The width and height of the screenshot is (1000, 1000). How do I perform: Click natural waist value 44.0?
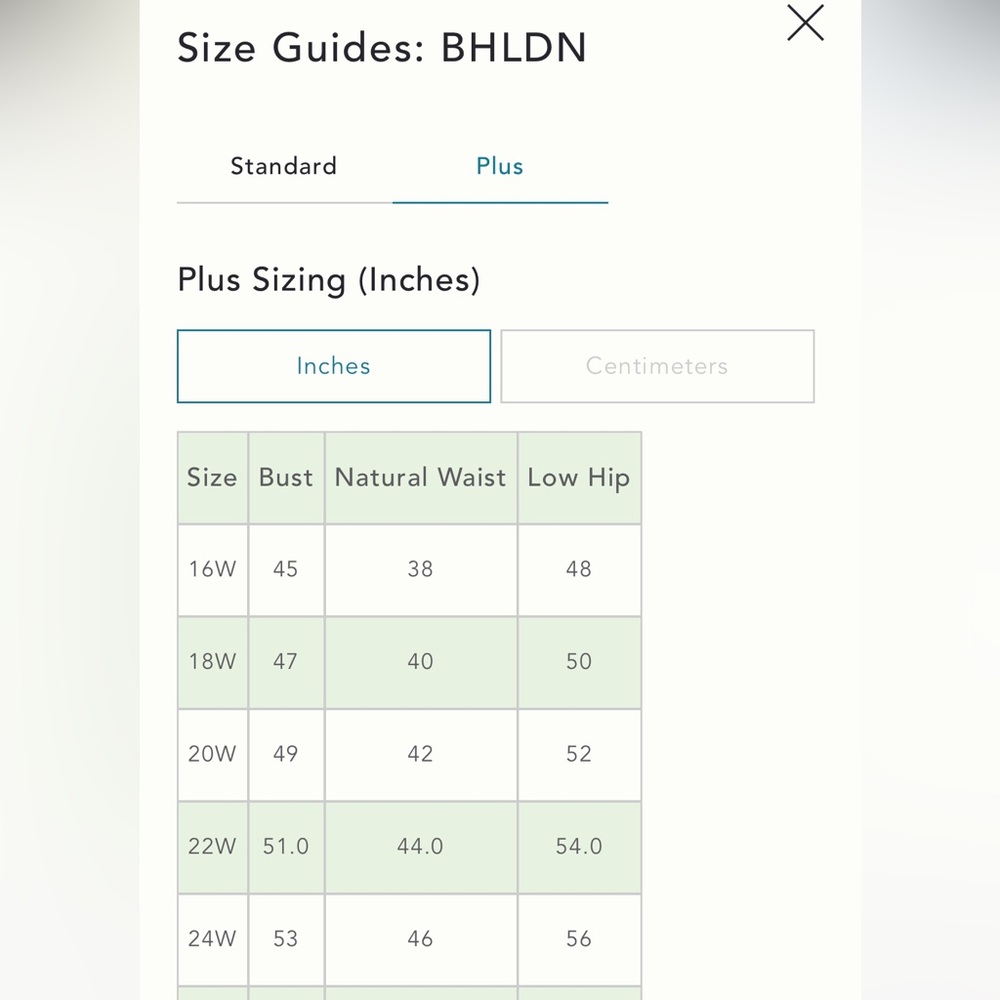421,847
